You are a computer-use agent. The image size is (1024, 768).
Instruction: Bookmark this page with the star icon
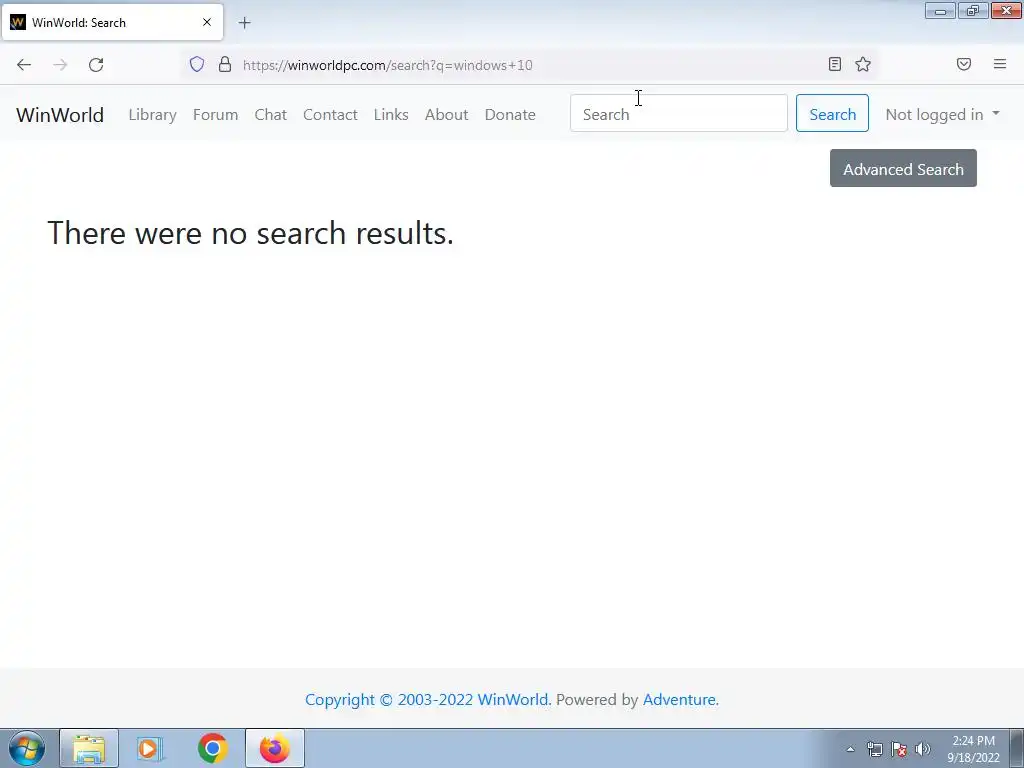(x=863, y=64)
